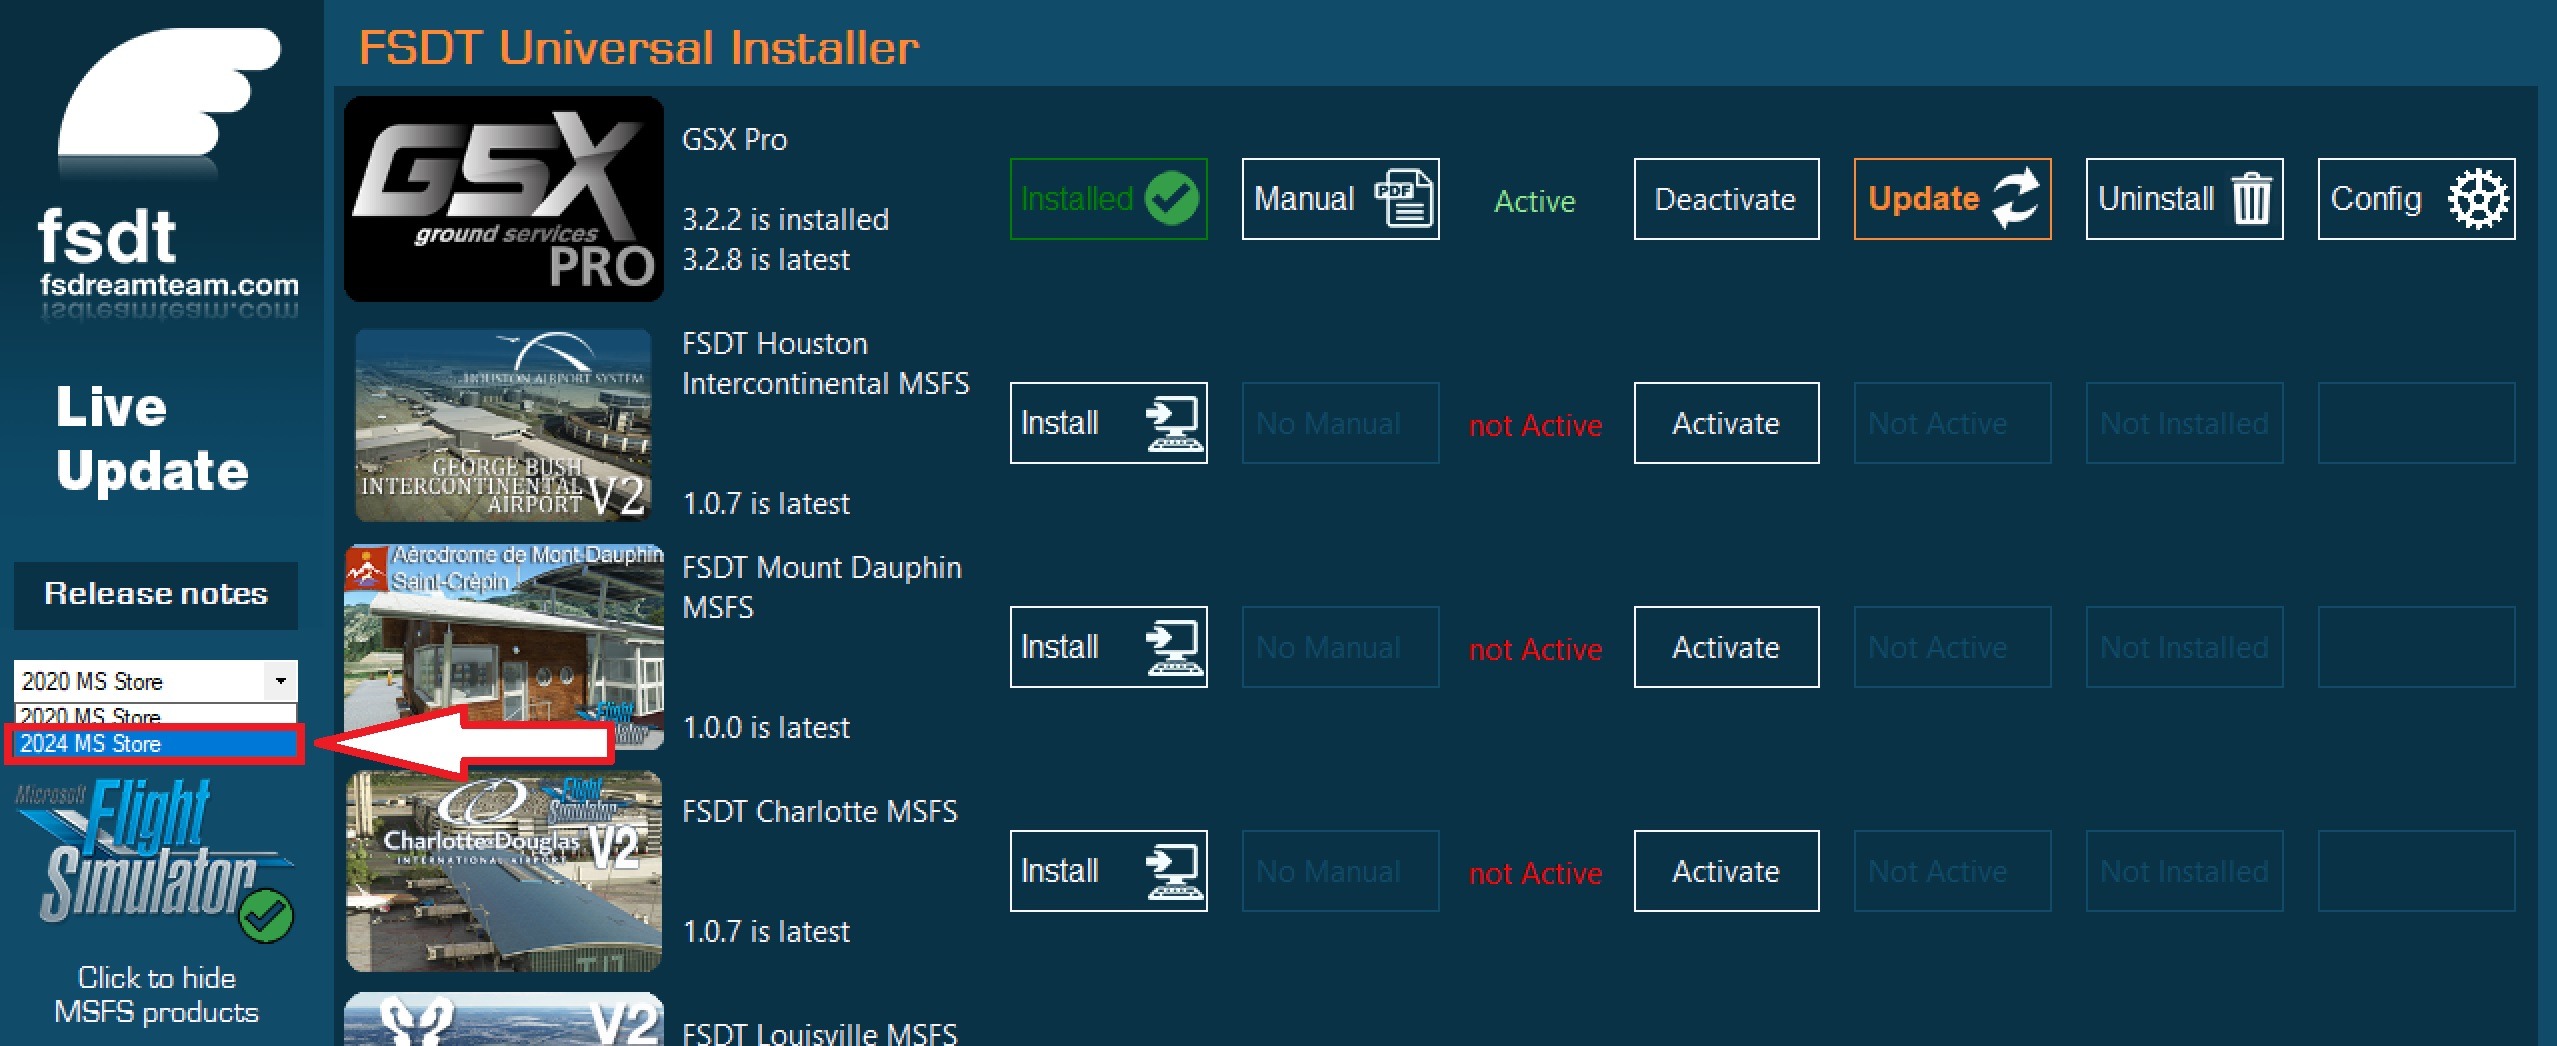This screenshot has height=1046, width=2557.
Task: Click the FSDT Charlotte MSFS title
Action: [x=819, y=811]
